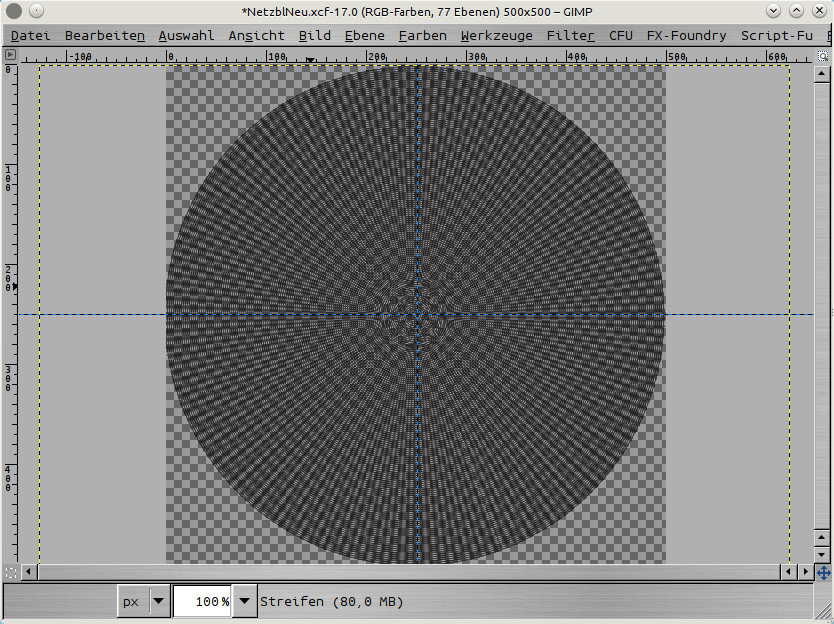Click the blue horizontal guide line
Image resolution: width=834 pixels, height=624 pixels.
[x=100, y=314]
